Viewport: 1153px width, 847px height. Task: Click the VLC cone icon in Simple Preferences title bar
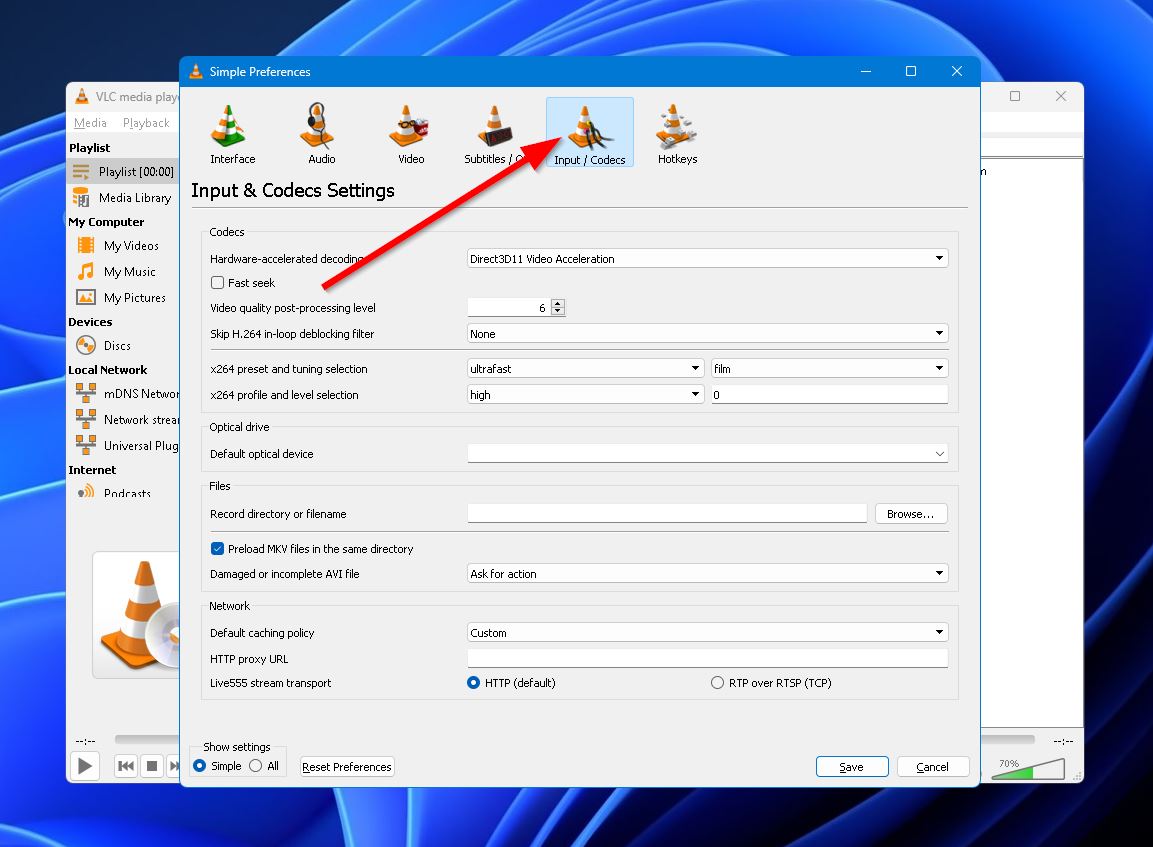point(196,71)
